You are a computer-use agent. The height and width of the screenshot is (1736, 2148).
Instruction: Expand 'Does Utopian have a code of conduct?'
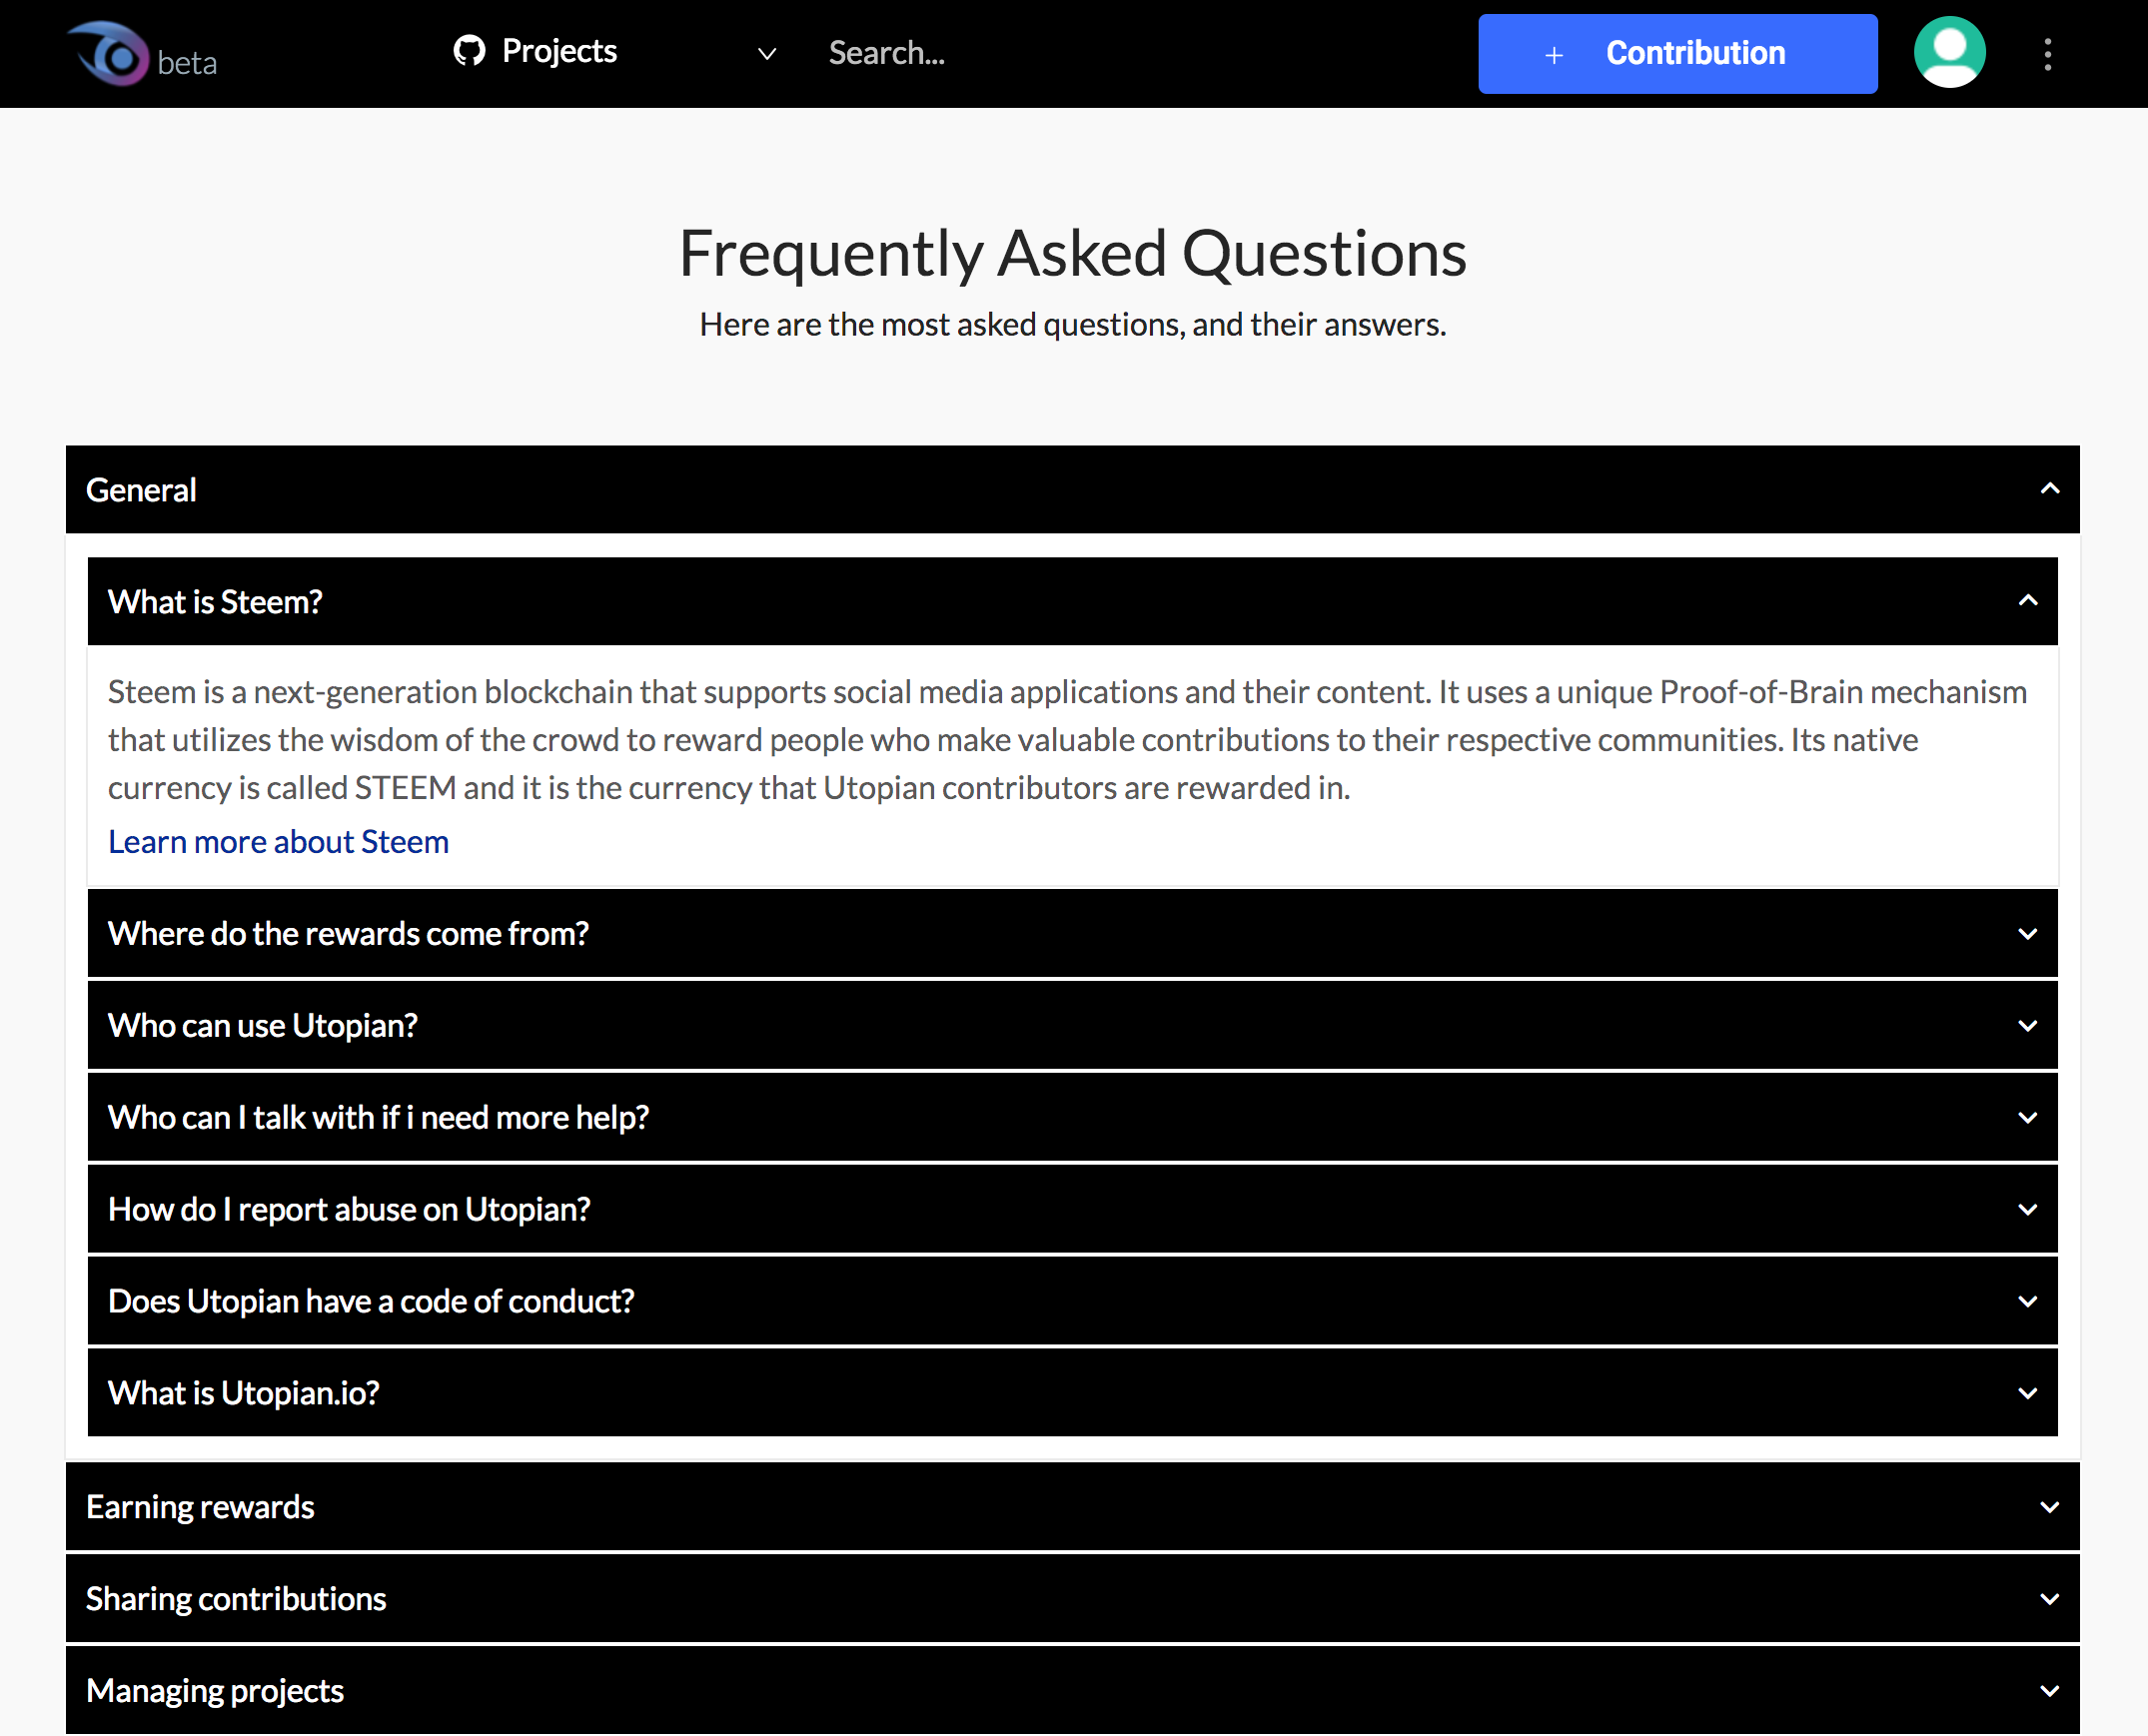(x=1072, y=1301)
